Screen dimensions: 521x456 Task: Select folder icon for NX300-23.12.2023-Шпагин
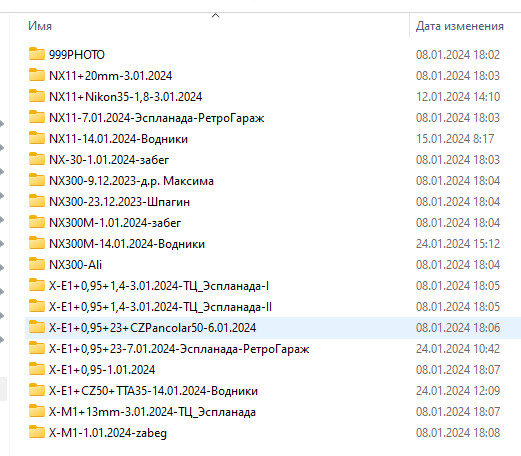coord(37,201)
